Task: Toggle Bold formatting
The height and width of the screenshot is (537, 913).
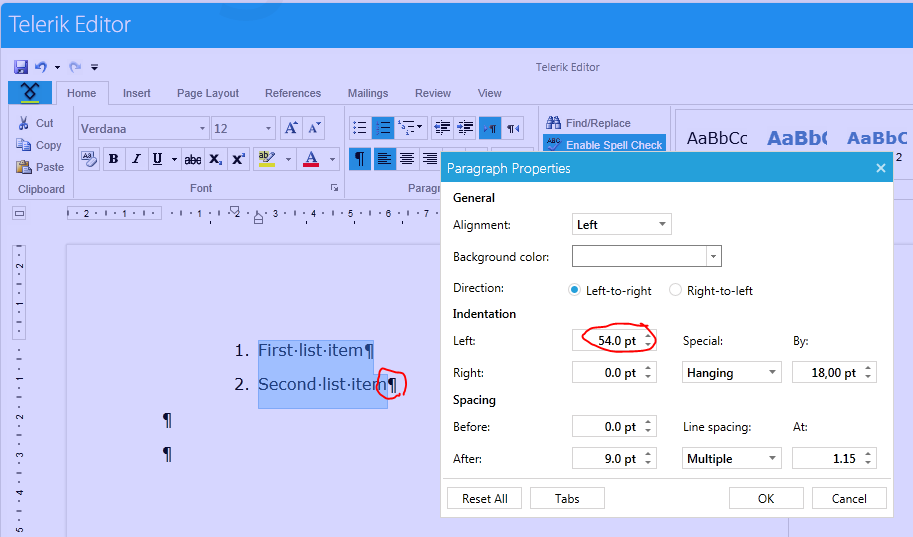Action: pos(114,158)
